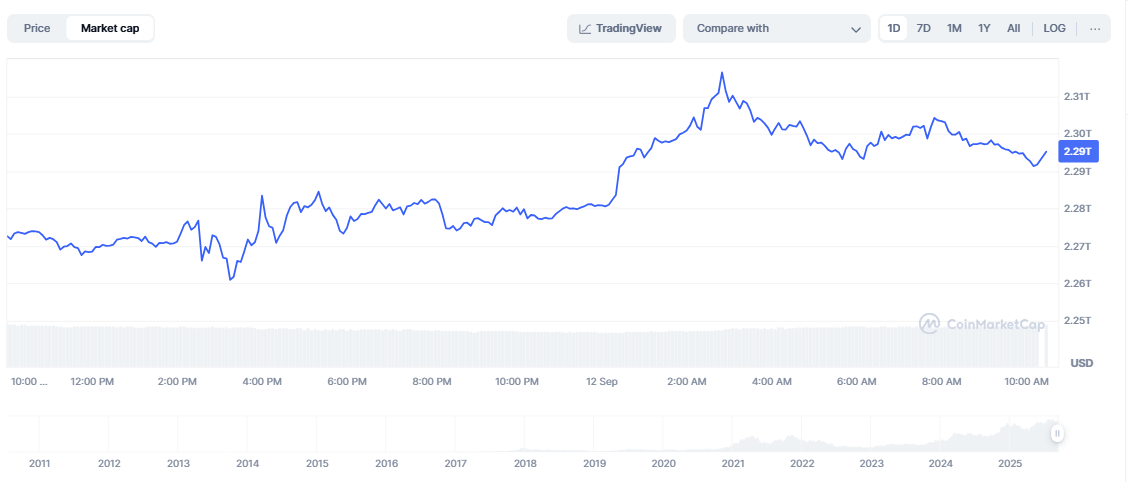
Task: Click the USD currency label
Action: point(1081,363)
